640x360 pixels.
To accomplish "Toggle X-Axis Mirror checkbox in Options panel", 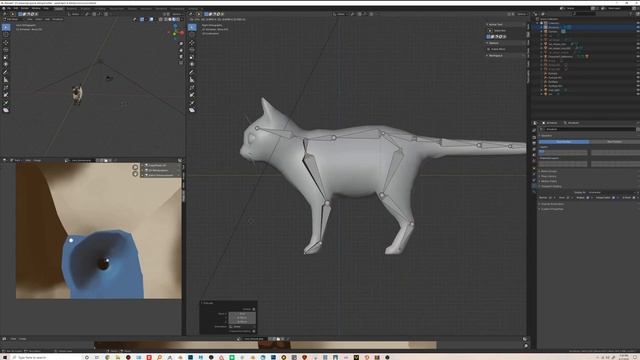I will [490, 49].
